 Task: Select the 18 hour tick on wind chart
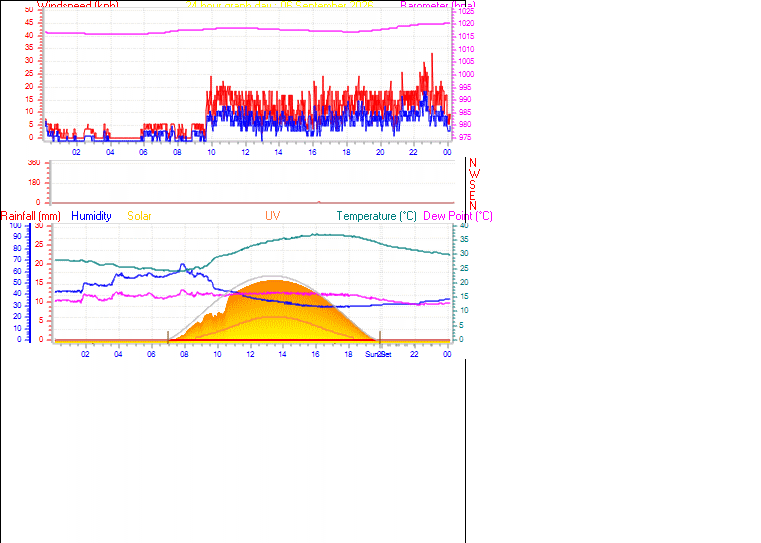pyautogui.click(x=347, y=152)
